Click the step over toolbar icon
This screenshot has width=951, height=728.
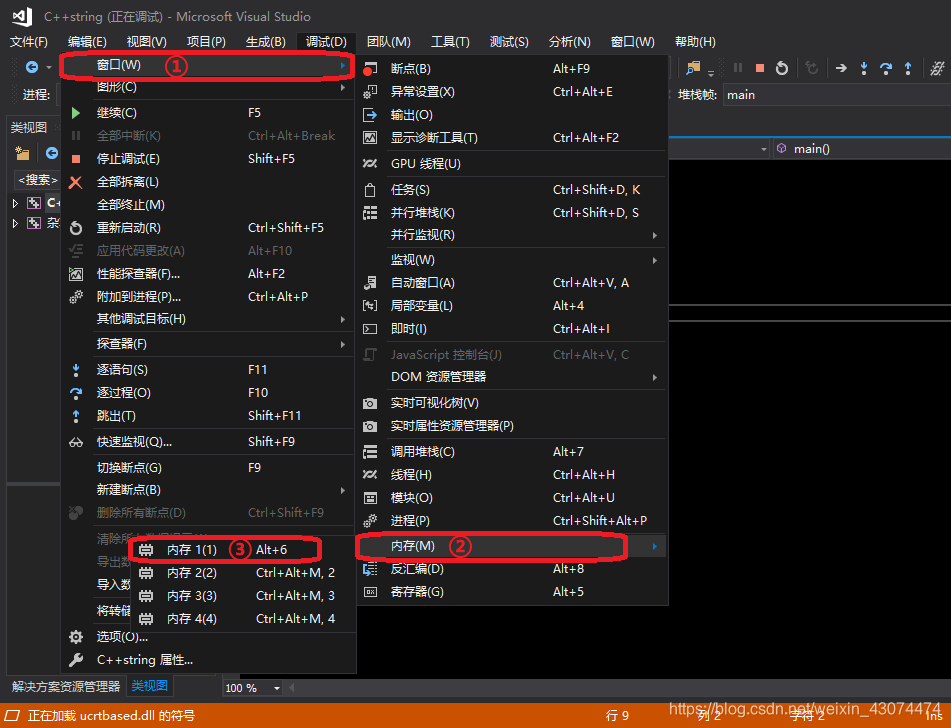click(886, 69)
